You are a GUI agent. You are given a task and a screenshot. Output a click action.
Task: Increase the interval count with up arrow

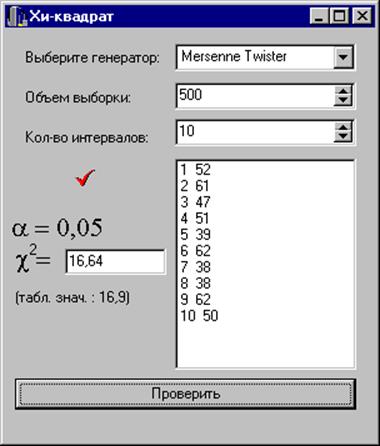[343, 127]
